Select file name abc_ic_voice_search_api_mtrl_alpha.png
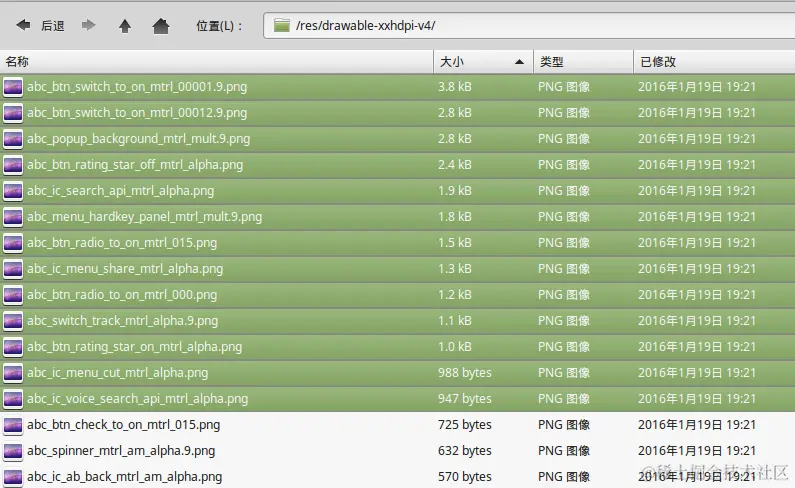This screenshot has width=795, height=488. [137, 399]
